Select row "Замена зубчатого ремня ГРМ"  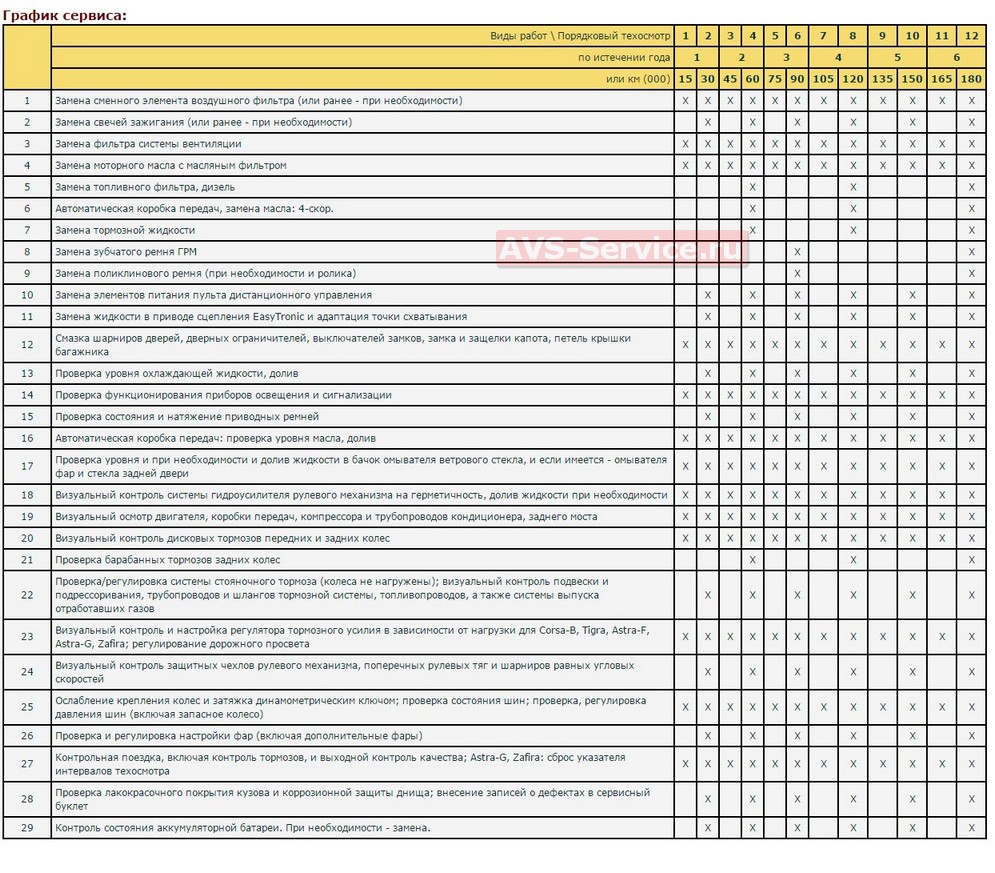click(495, 252)
